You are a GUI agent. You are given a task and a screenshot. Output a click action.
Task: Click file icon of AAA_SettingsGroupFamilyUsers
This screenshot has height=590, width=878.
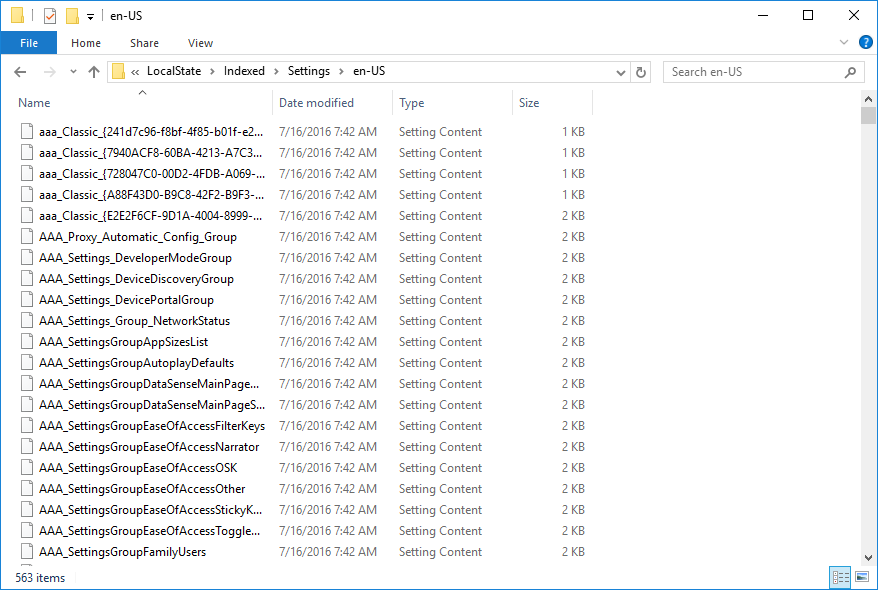[27, 551]
